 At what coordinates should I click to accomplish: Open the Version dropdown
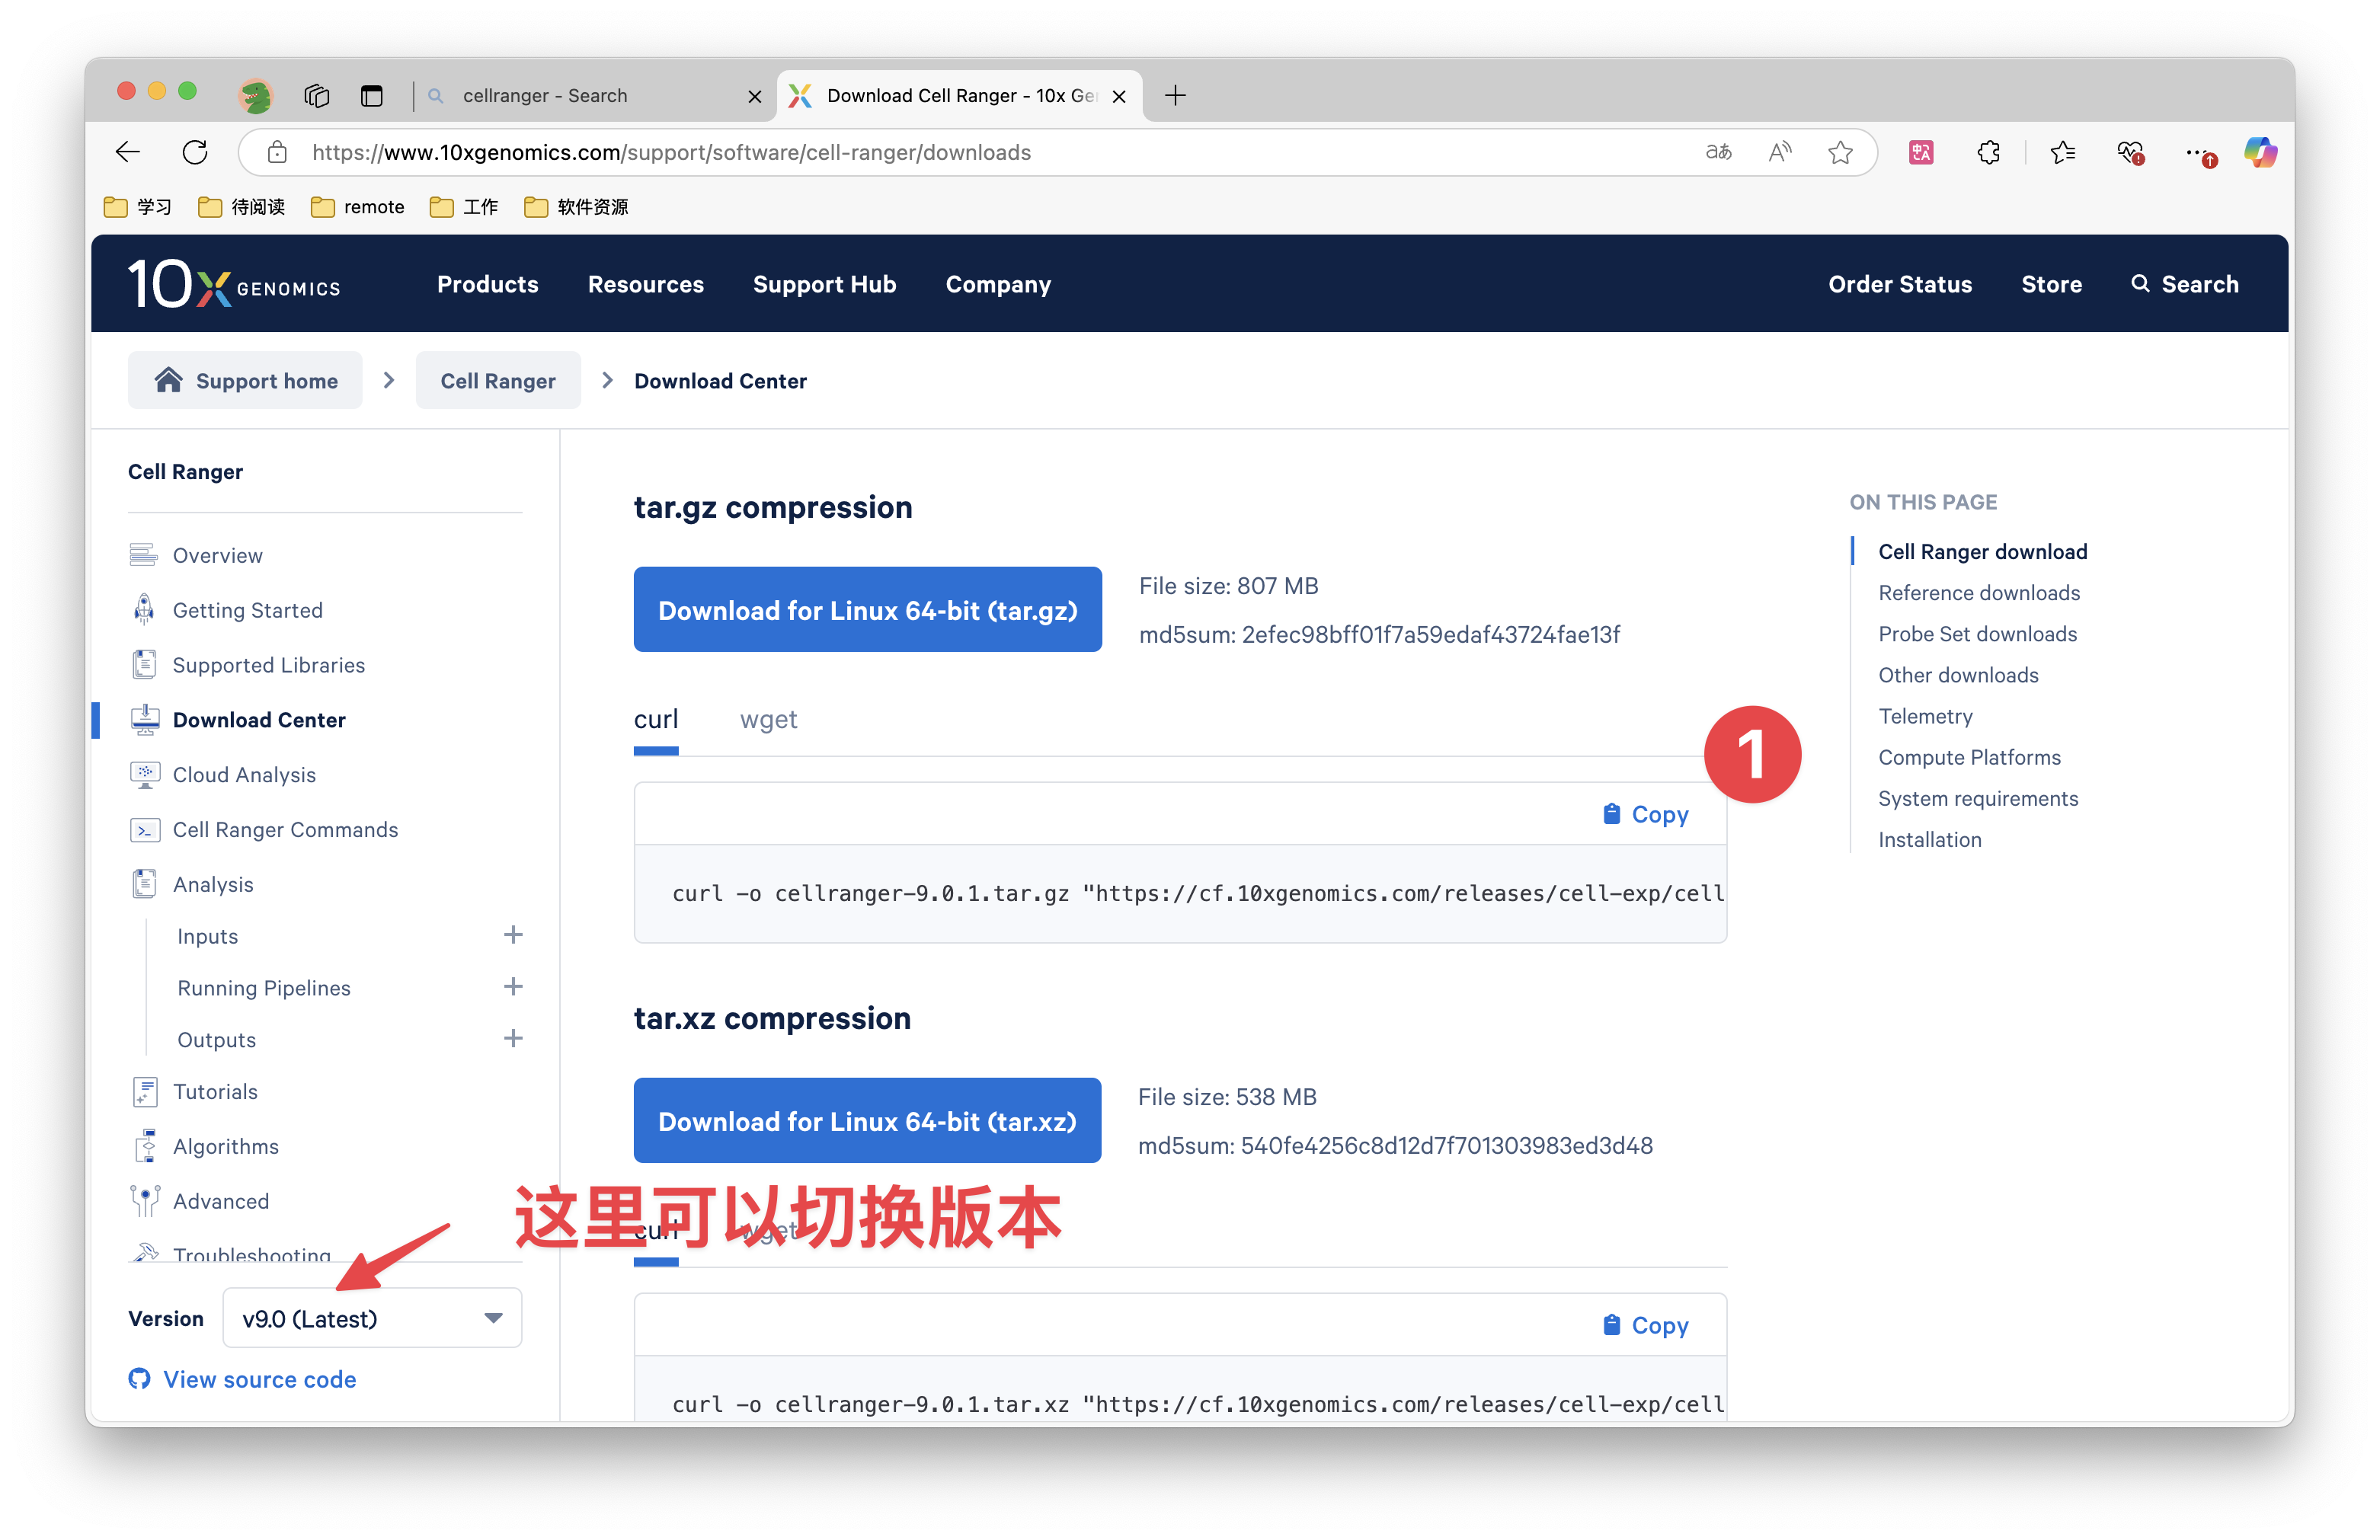[x=372, y=1318]
